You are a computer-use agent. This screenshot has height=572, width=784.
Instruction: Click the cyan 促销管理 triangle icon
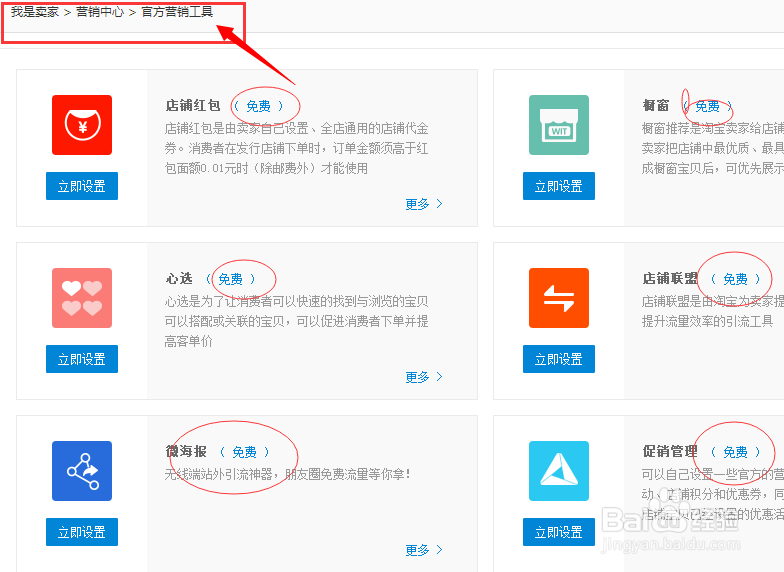(x=559, y=471)
